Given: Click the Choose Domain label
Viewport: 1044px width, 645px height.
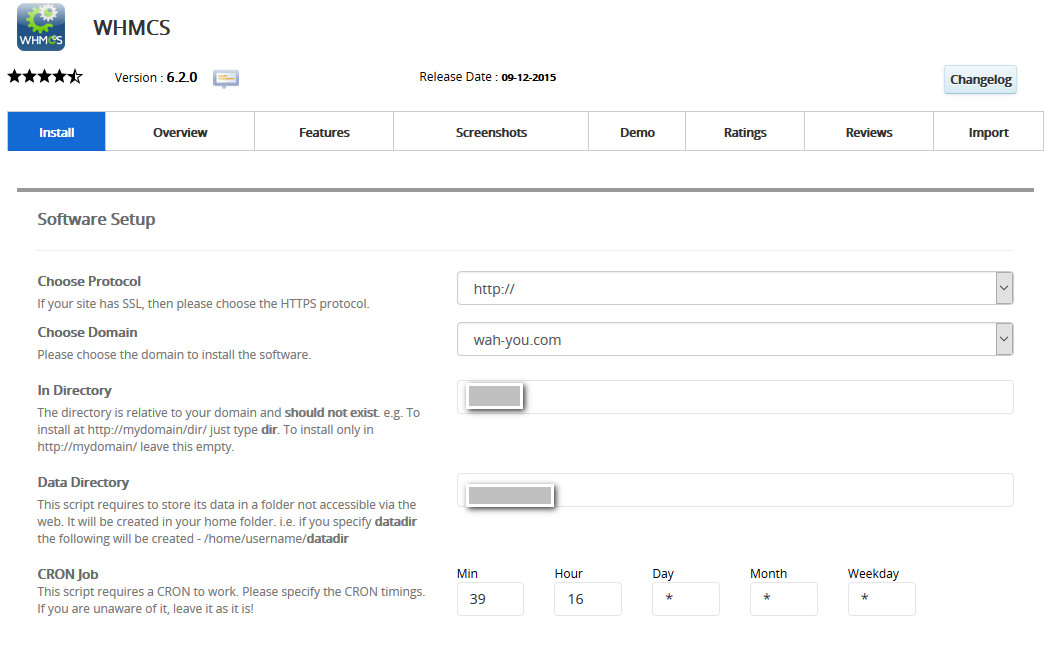Looking at the screenshot, I should 87,332.
